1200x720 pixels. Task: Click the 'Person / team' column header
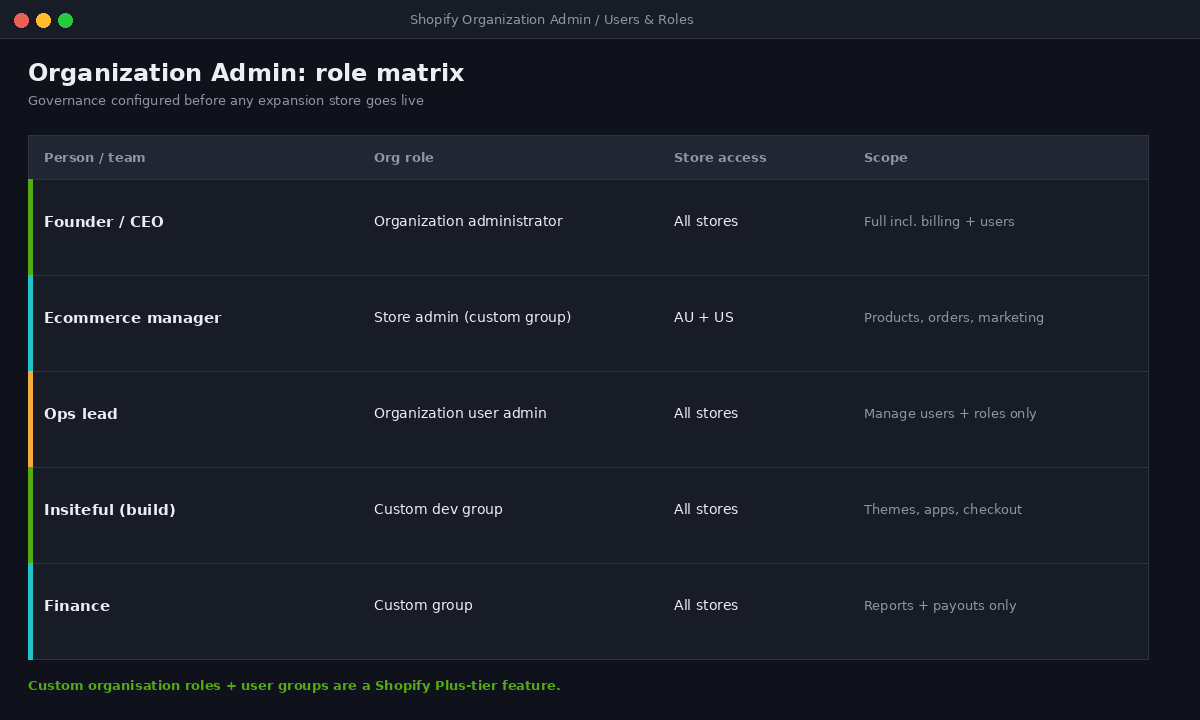(x=95, y=158)
